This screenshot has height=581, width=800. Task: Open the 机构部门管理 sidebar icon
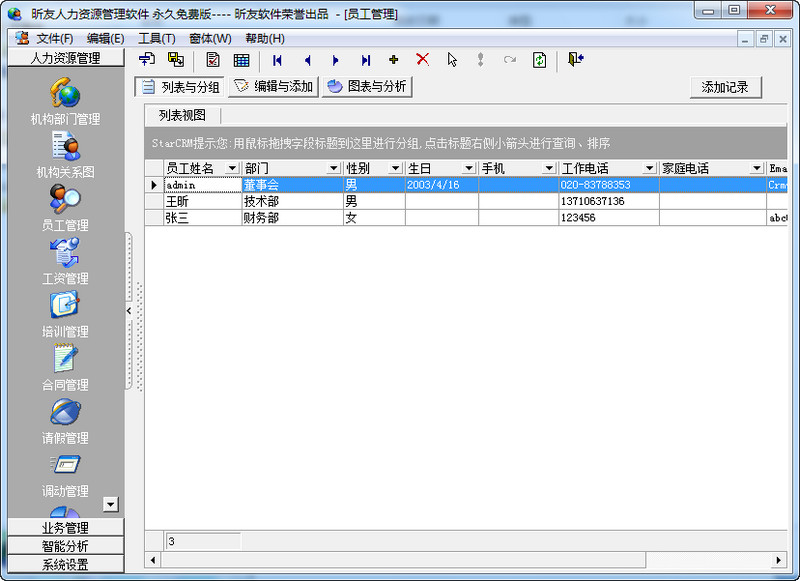point(65,93)
